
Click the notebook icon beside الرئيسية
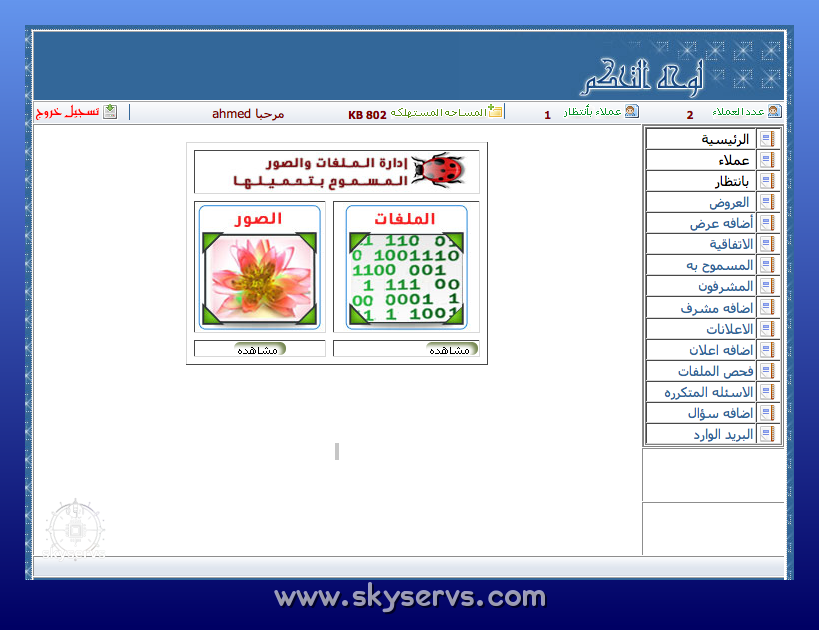(x=767, y=139)
